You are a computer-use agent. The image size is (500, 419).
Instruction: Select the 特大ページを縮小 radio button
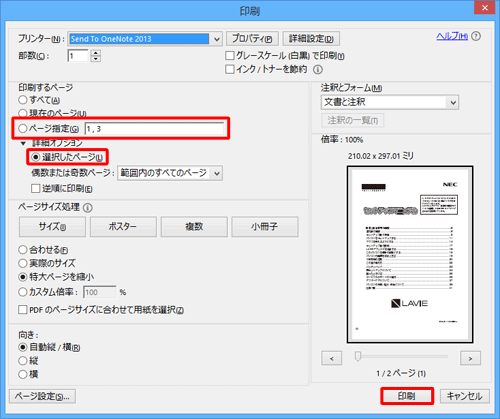(x=23, y=277)
